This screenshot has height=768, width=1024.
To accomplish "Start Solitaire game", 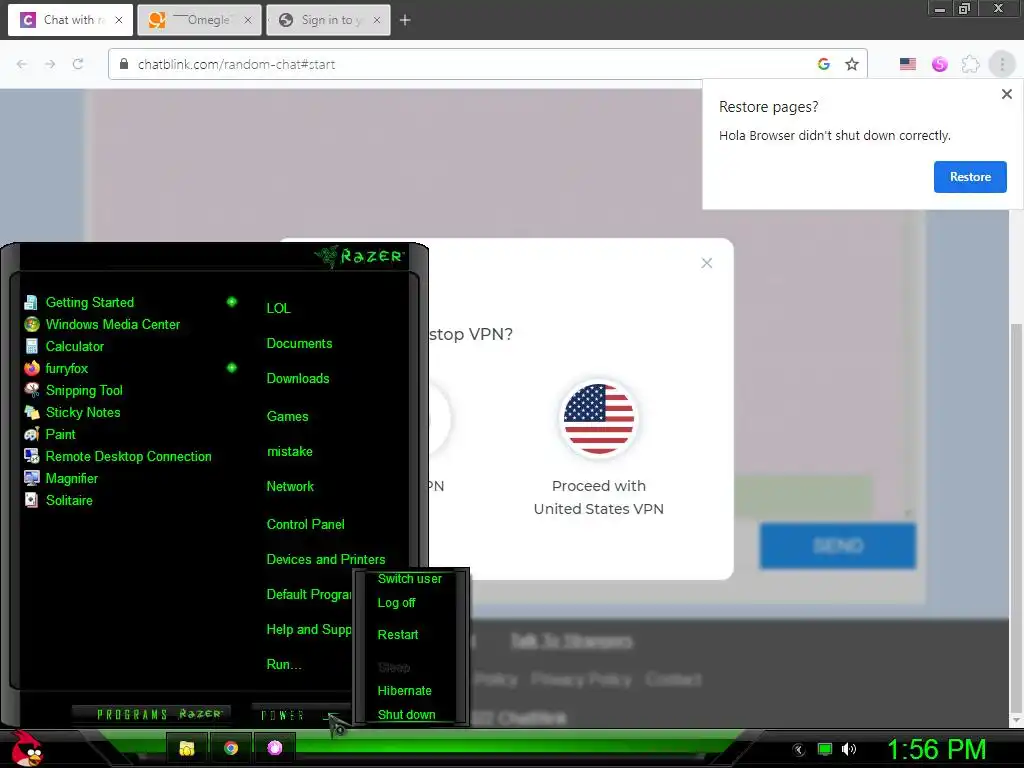I will coord(58,500).
